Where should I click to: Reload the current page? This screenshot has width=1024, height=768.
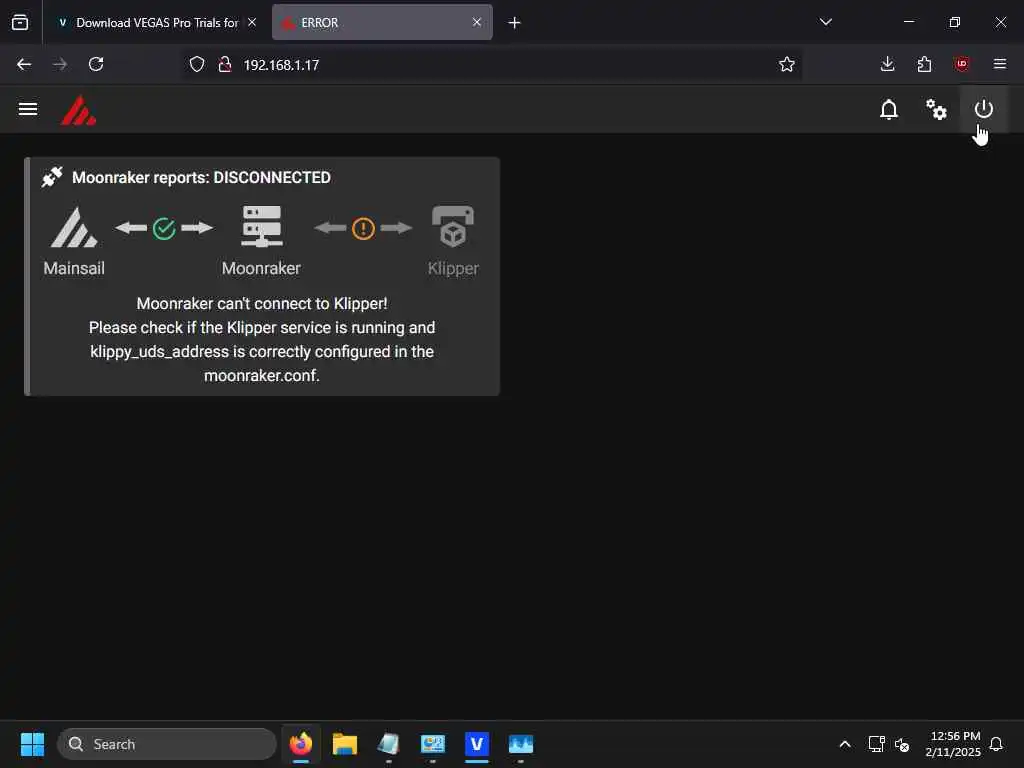(96, 64)
